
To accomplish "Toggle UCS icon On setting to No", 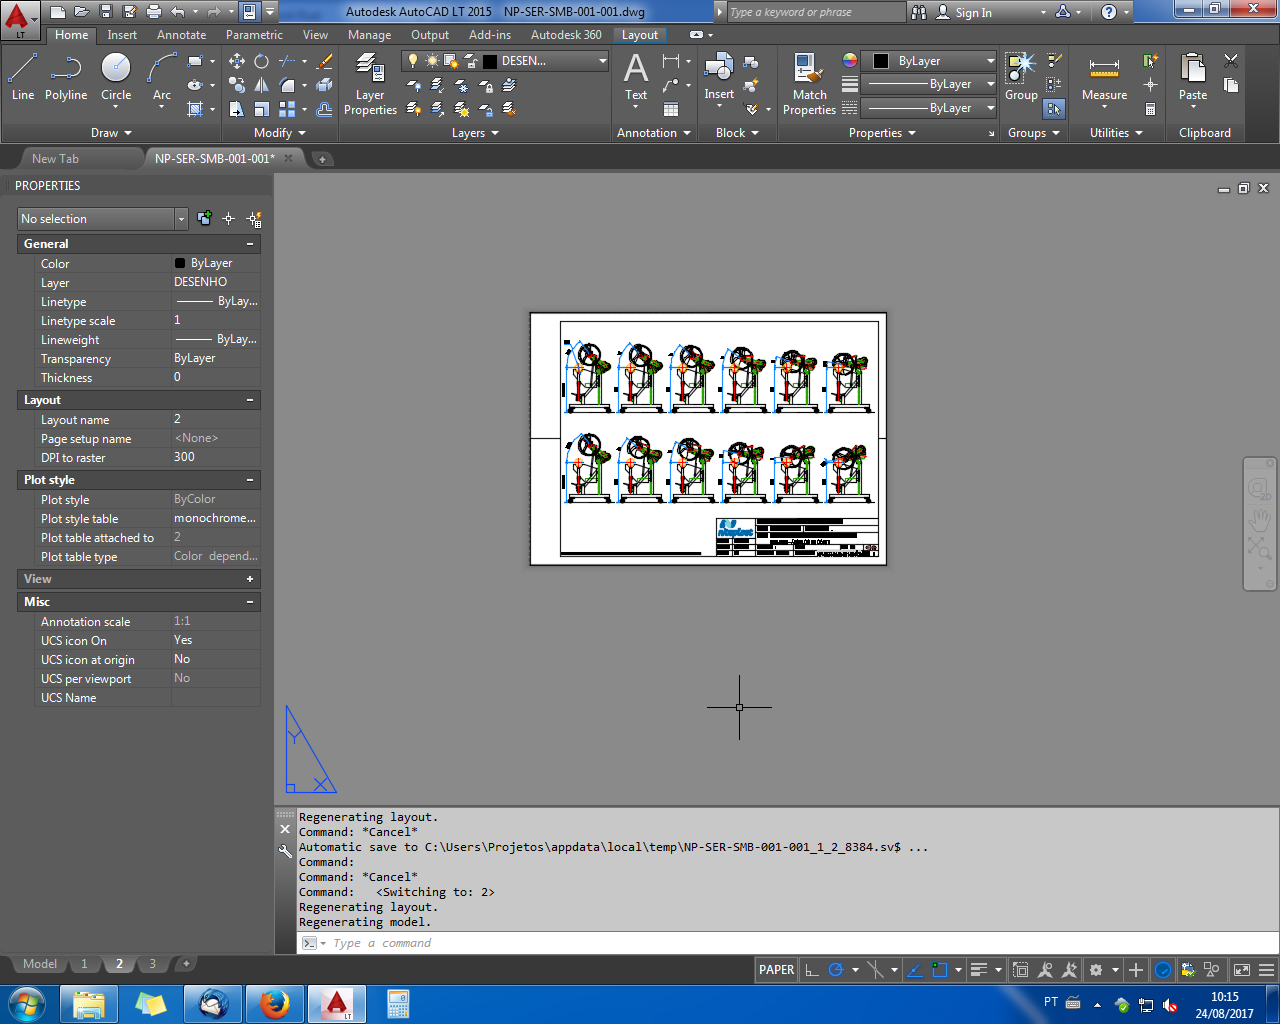I will pos(215,640).
